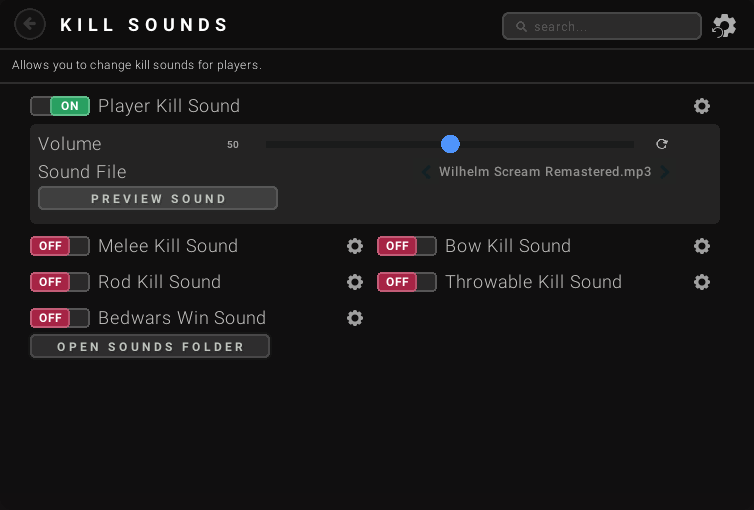
Task: Select the previous sound file with the left chevron
Action: 426,172
